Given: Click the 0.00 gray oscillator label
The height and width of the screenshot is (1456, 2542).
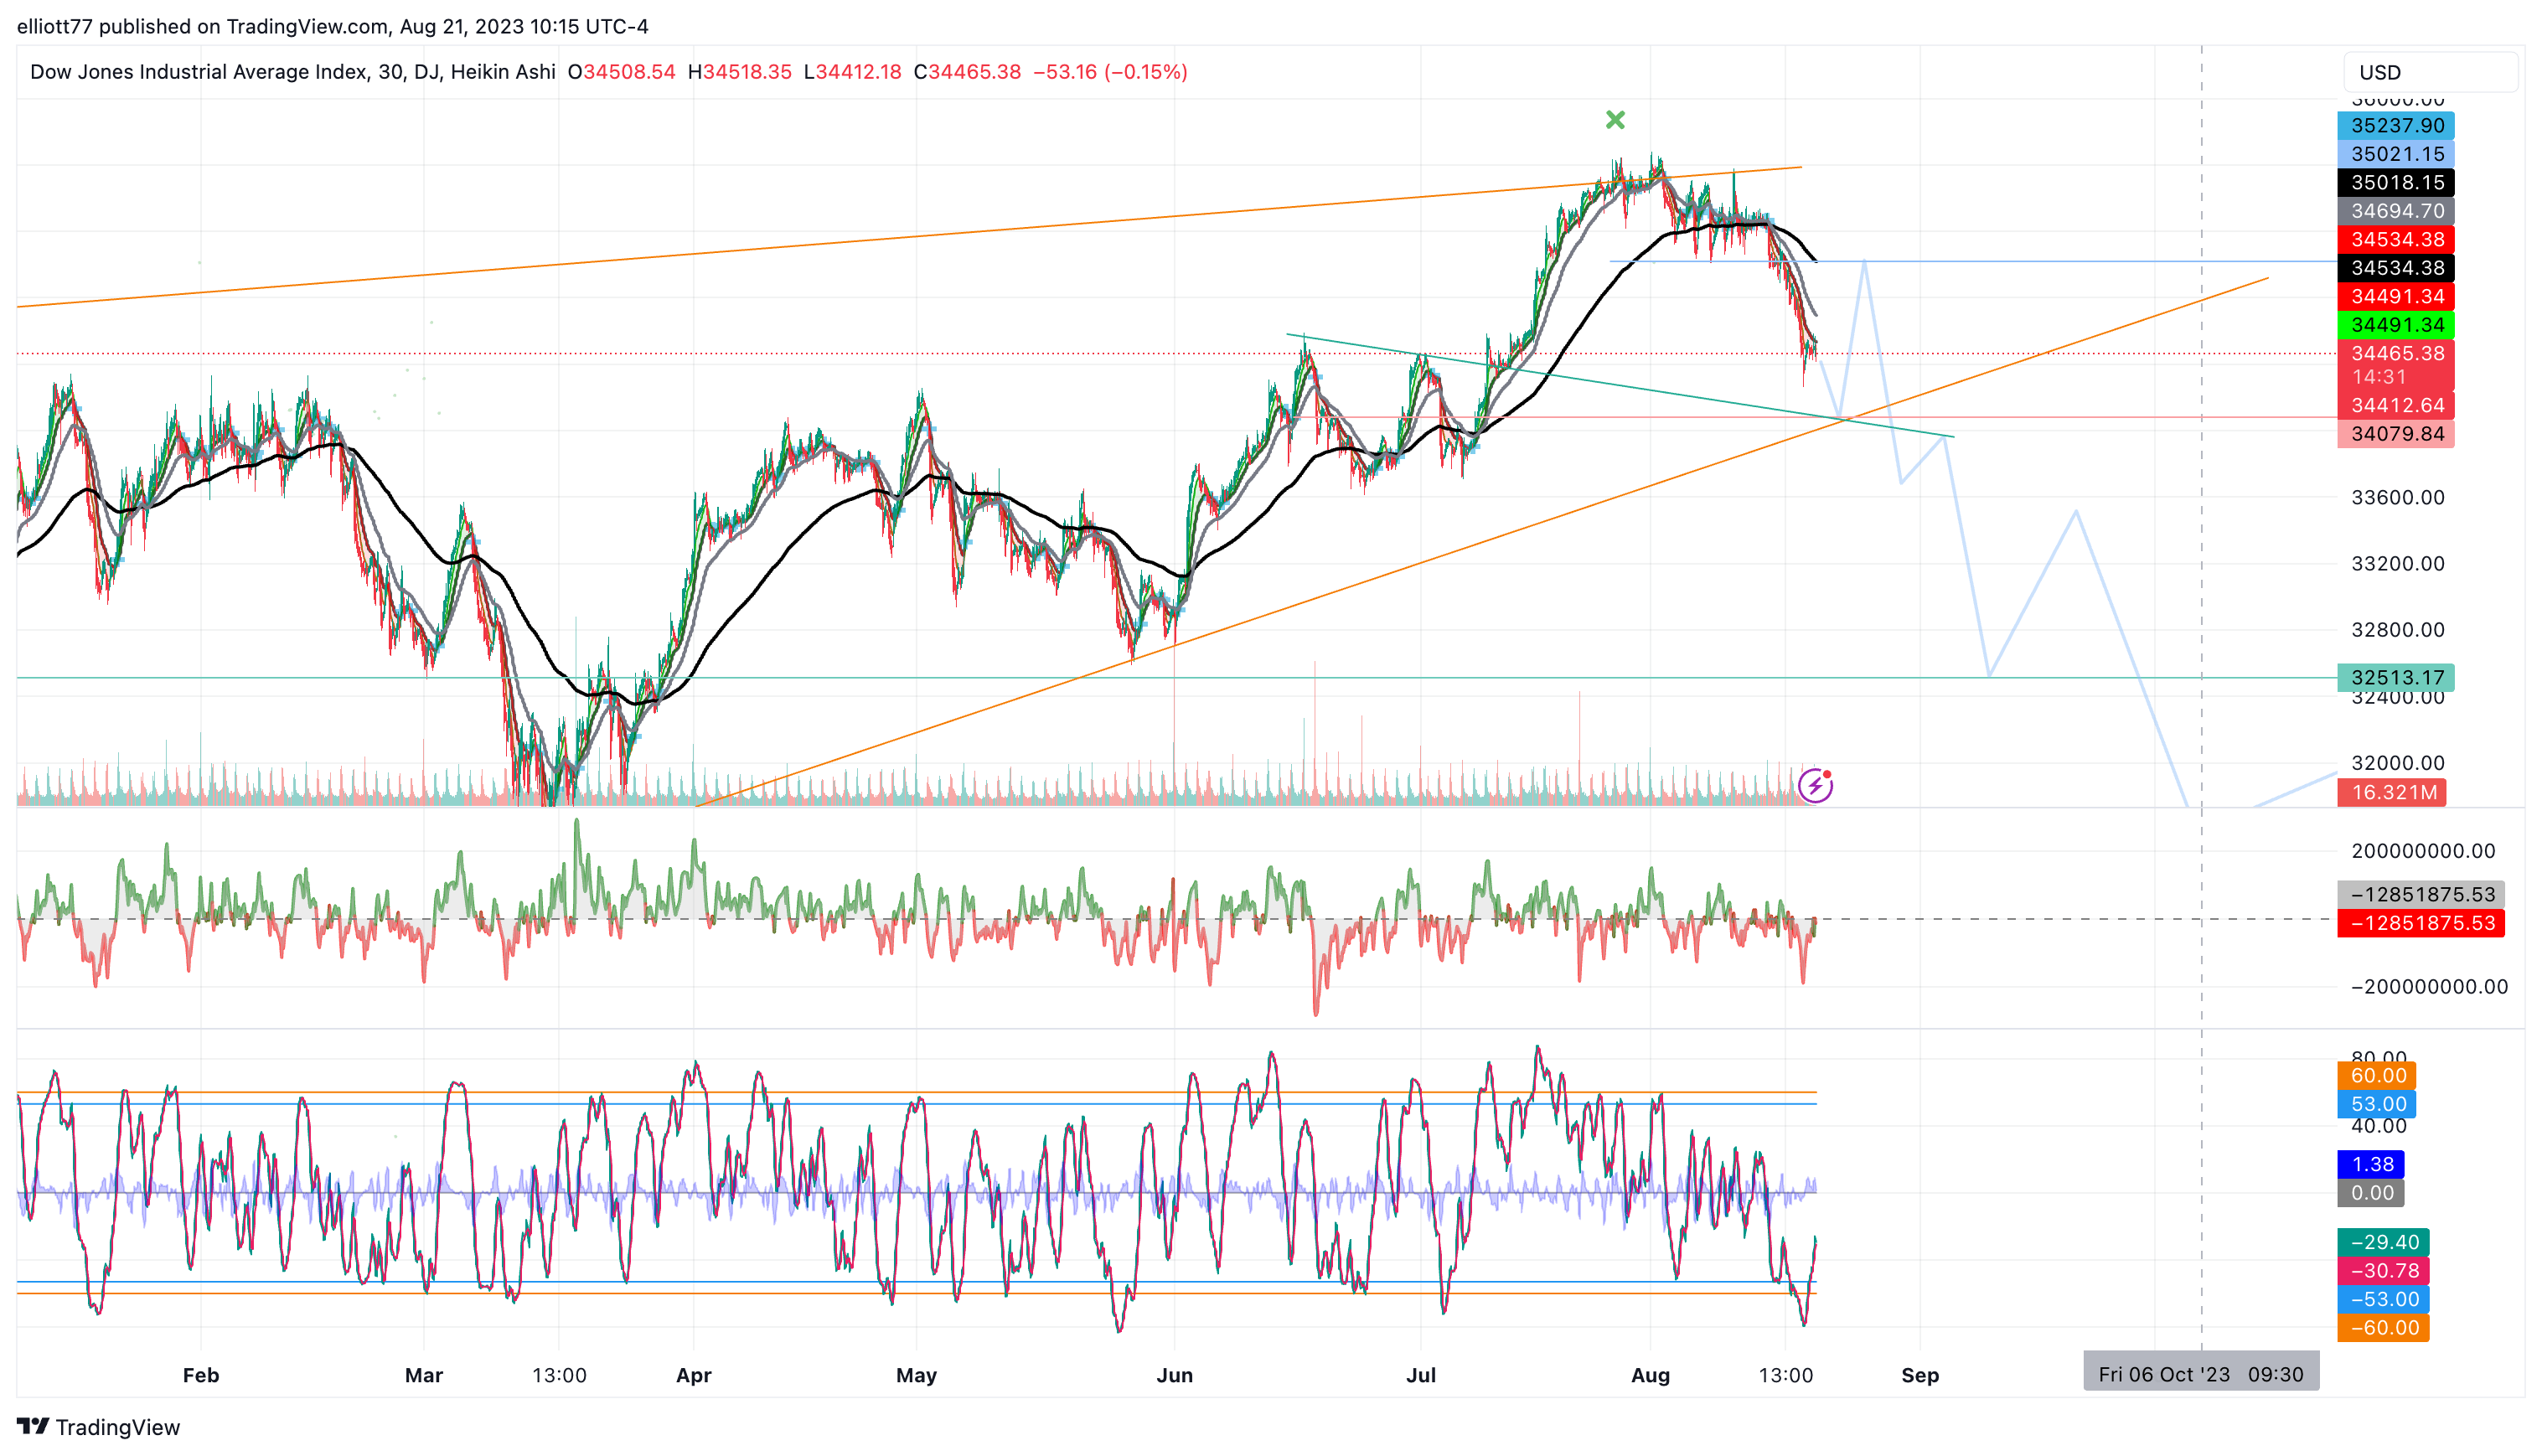Looking at the screenshot, I should (x=2371, y=1193).
